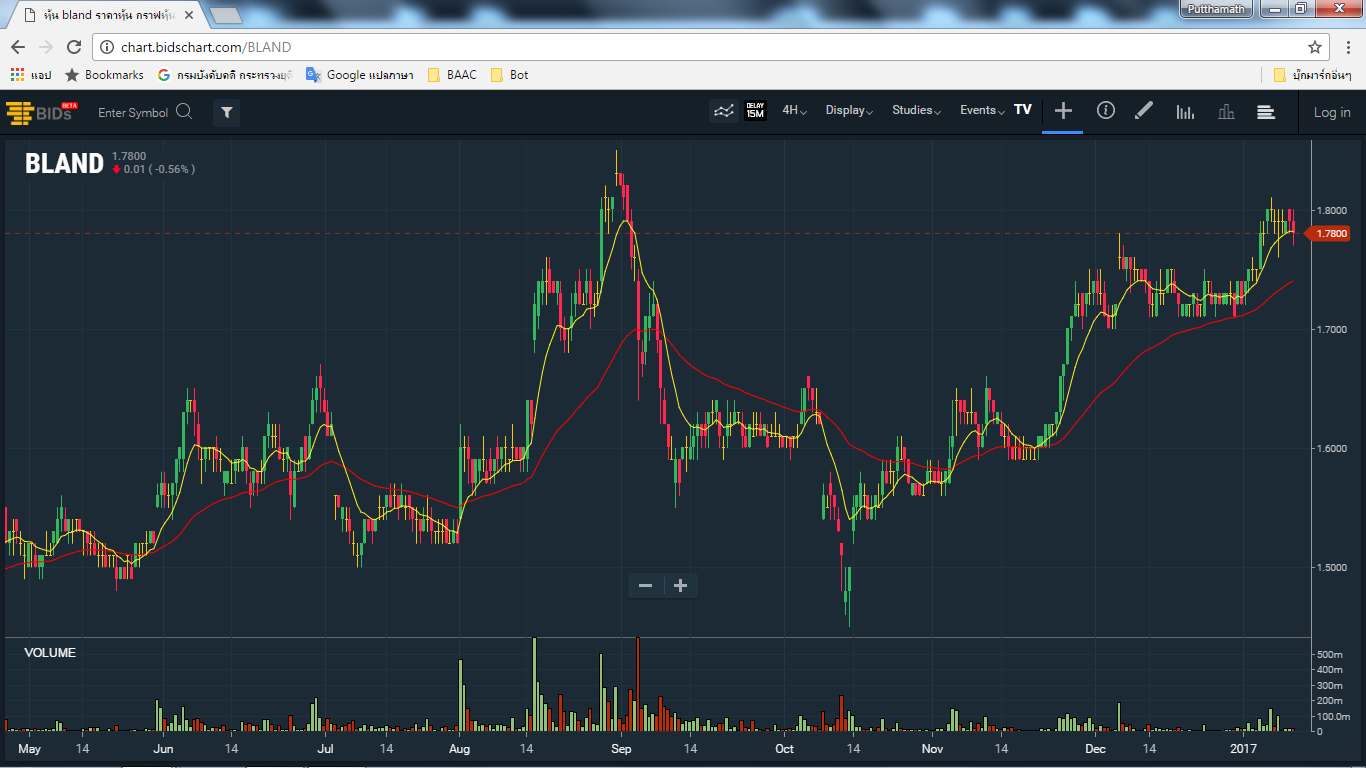Click site info icon in address bar

(107, 47)
